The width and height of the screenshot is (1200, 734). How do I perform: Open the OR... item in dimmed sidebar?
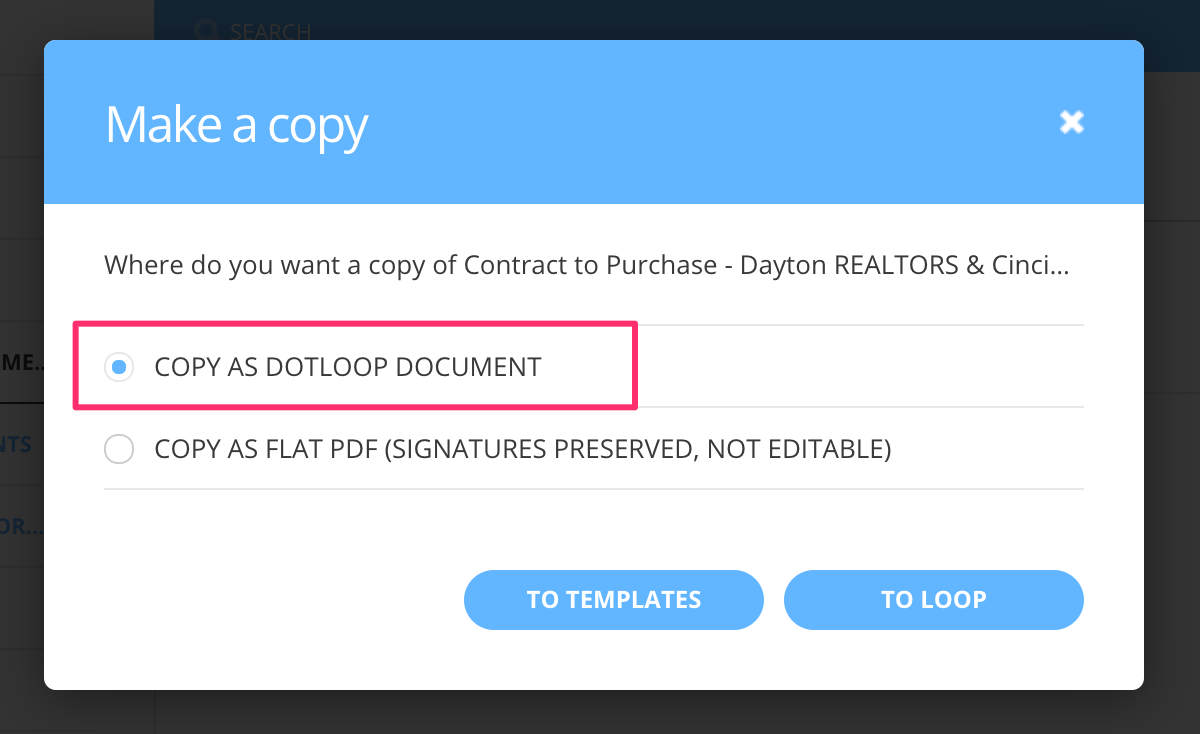coord(22,527)
